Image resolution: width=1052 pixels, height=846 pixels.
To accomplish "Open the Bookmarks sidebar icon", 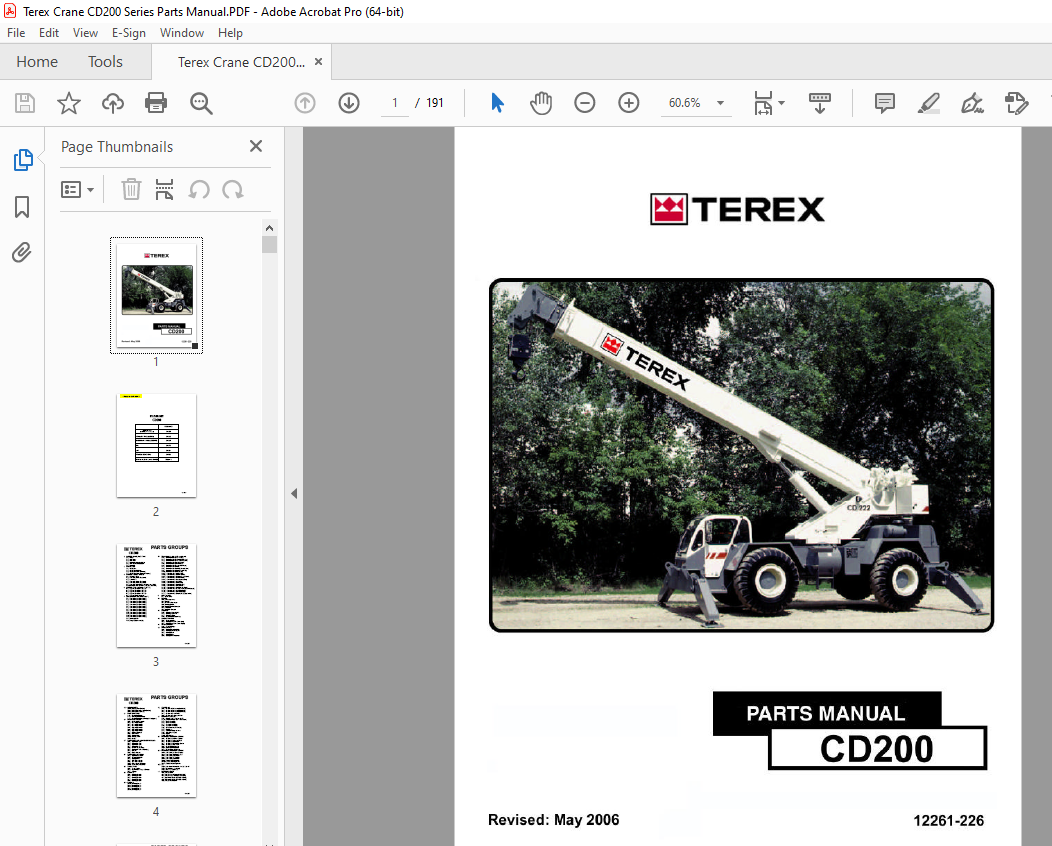I will click(22, 207).
